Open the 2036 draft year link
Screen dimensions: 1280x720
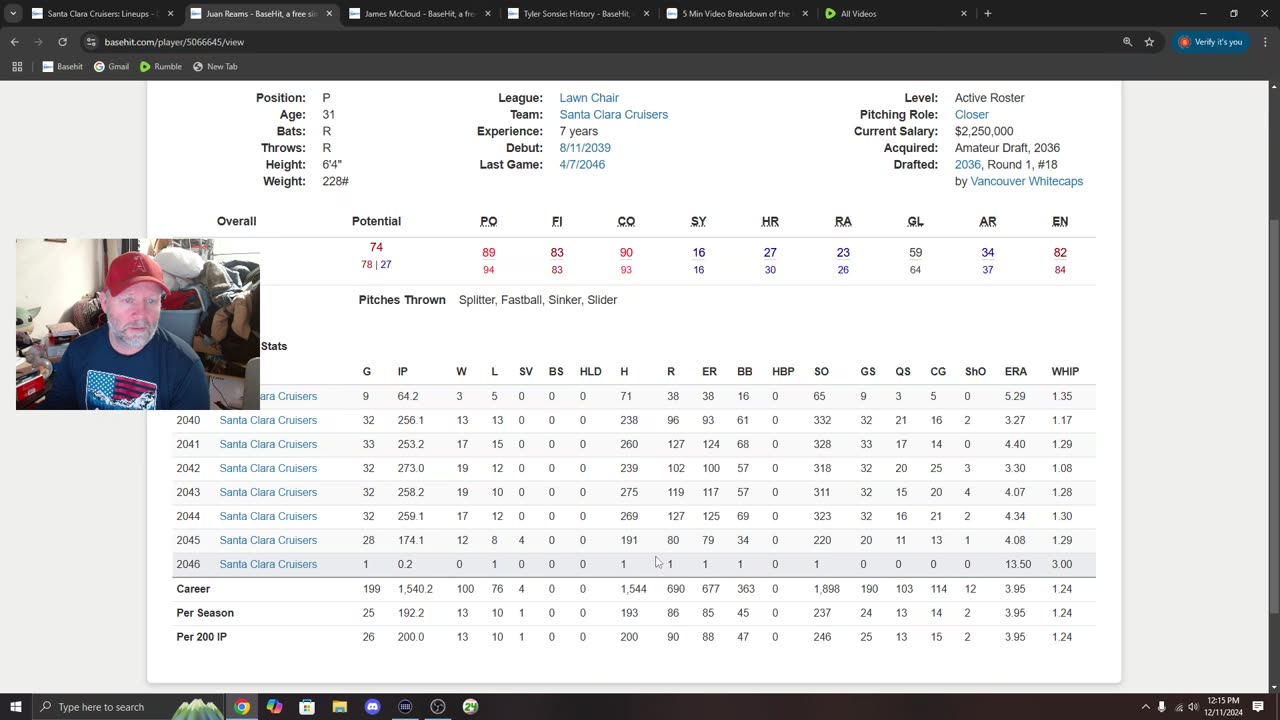tap(967, 165)
